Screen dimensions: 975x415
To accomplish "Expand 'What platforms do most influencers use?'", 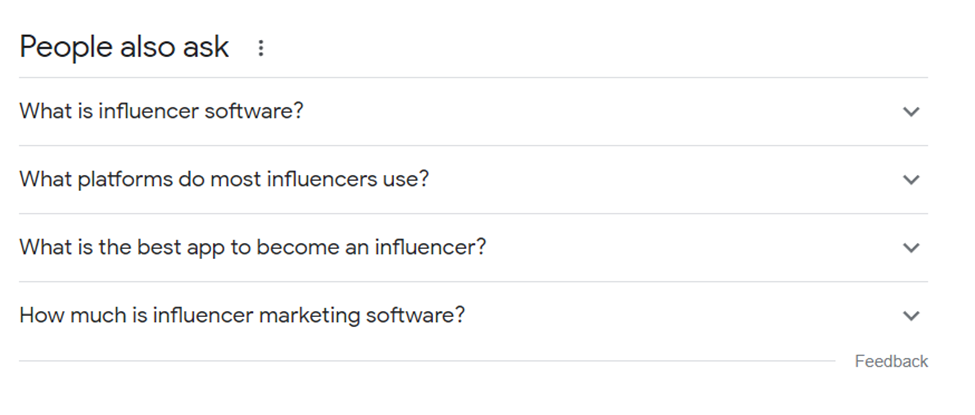I will point(224,179).
